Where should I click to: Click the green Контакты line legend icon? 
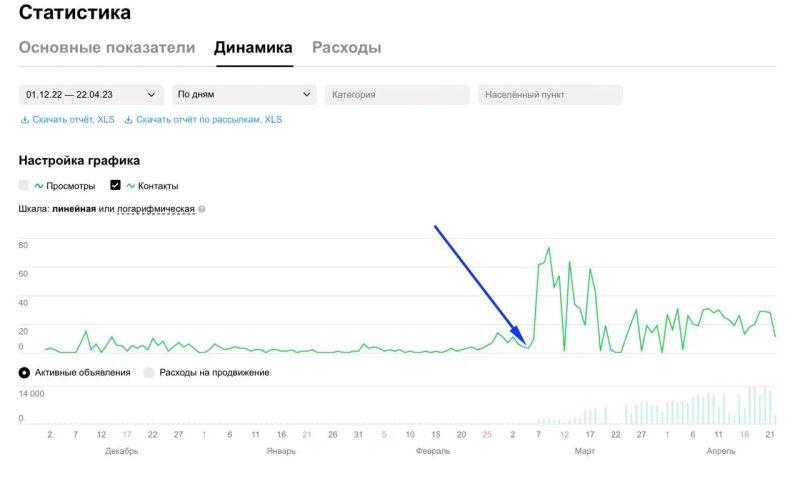pyautogui.click(x=130, y=186)
